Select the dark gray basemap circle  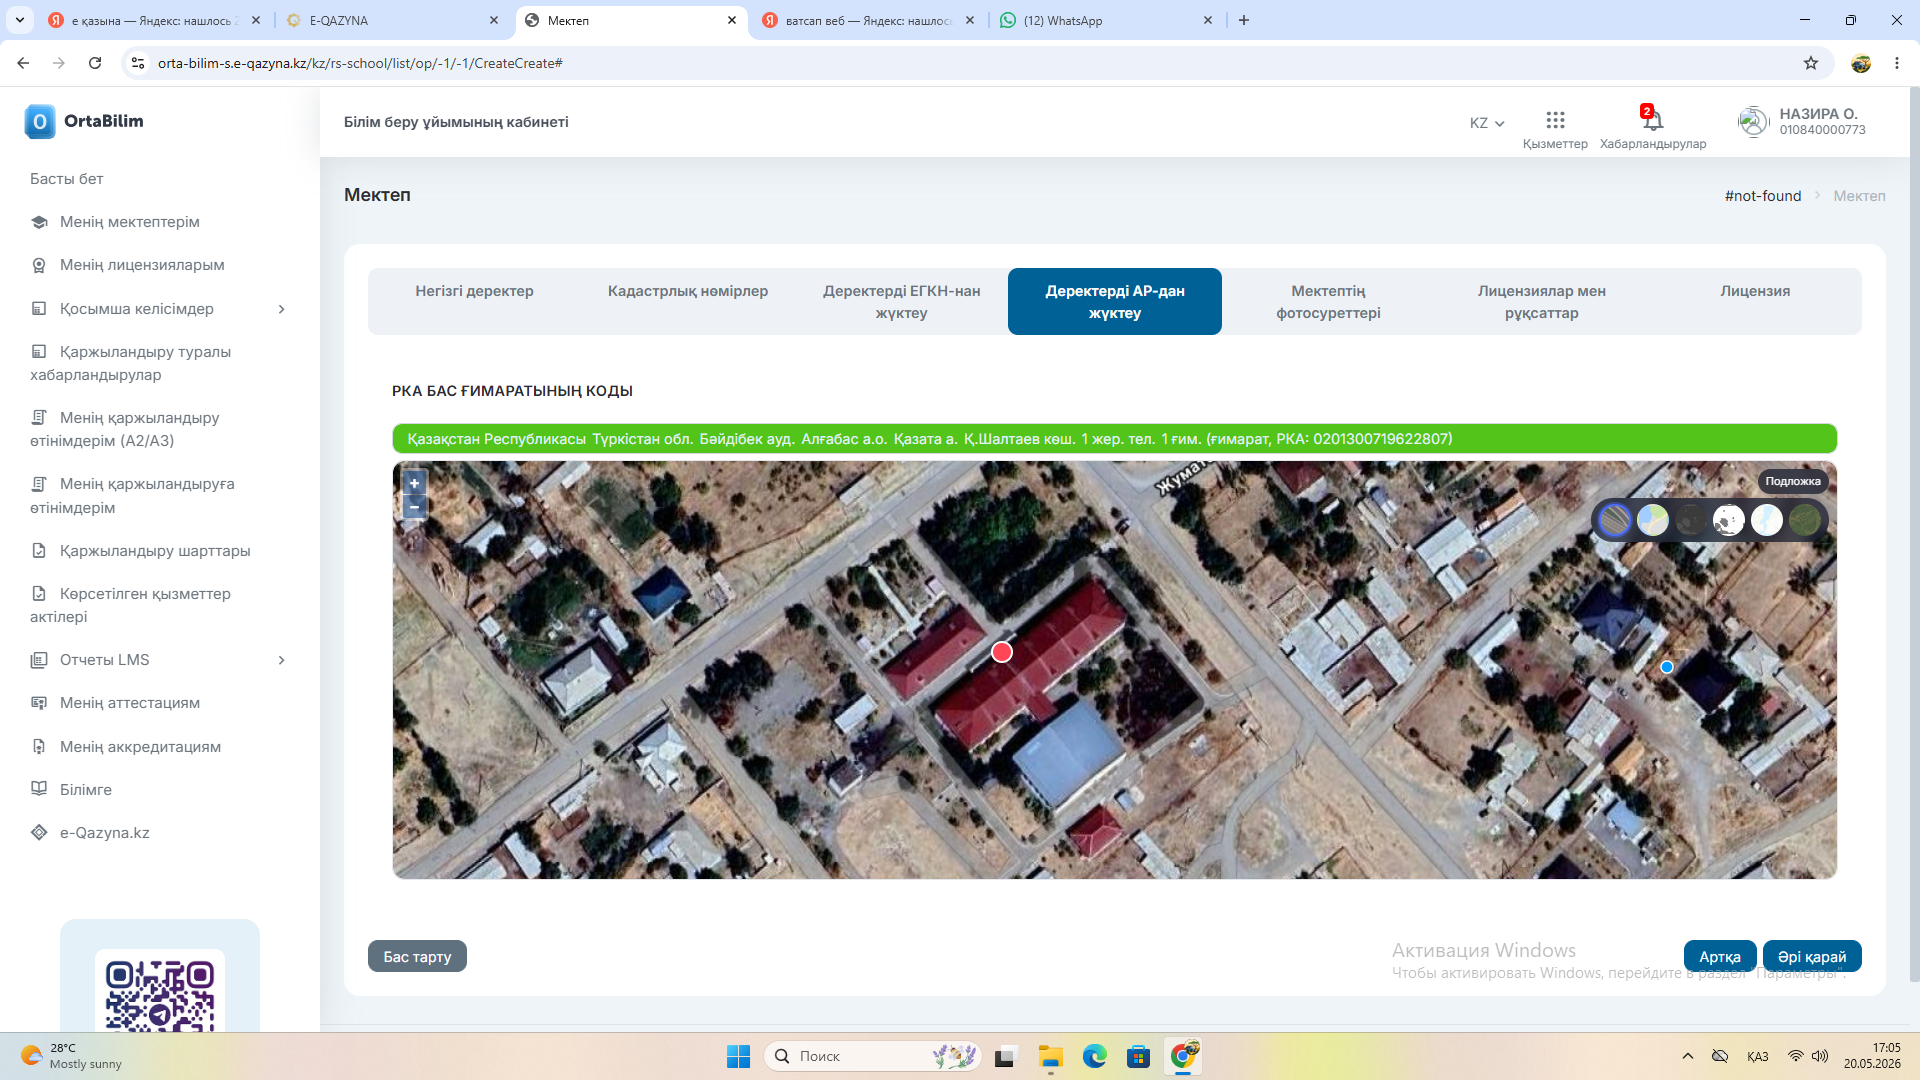1691,520
